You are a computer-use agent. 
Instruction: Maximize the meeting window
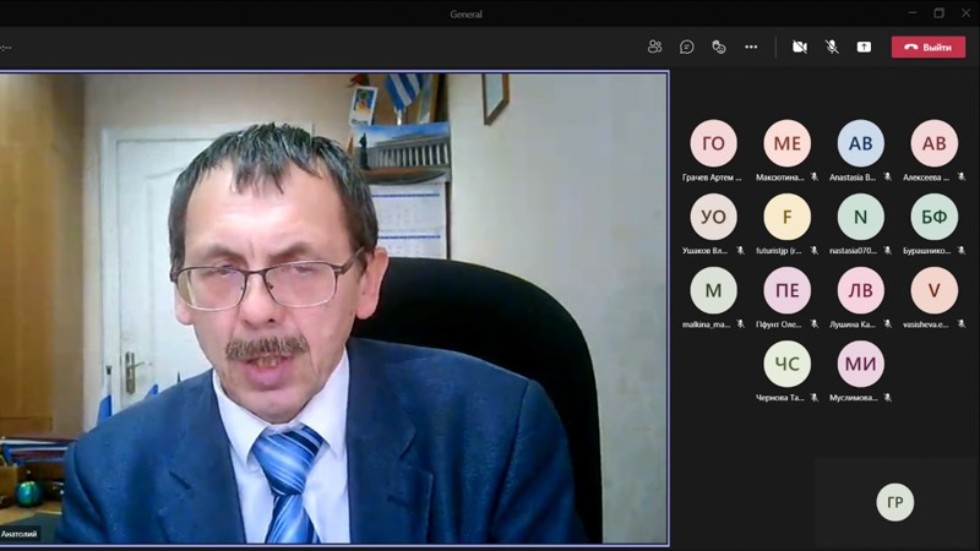[x=939, y=13]
